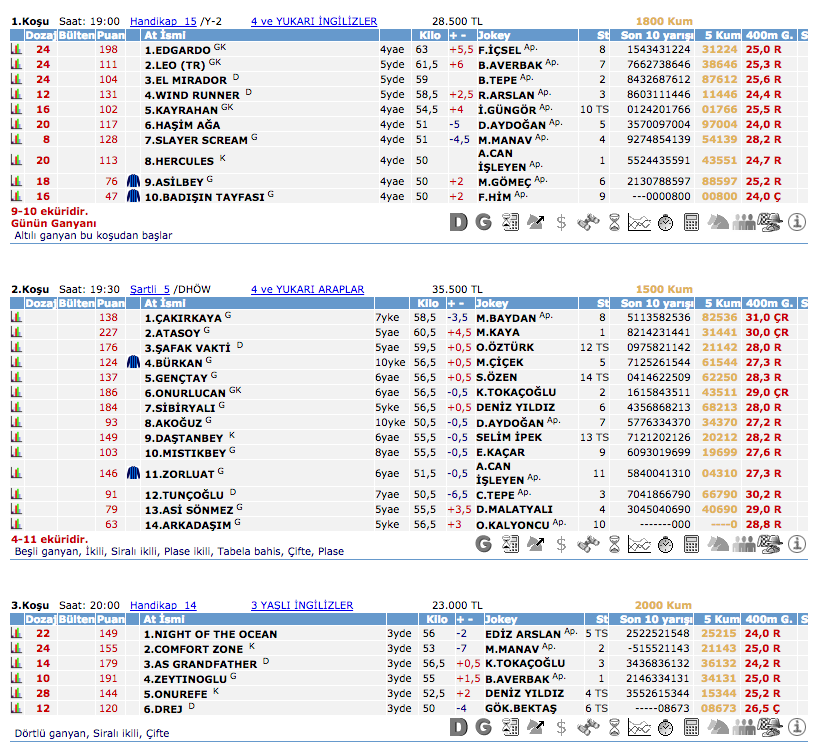Open bar chart icon beside EDGARDO
Image resolution: width=824 pixels, height=751 pixels.
tap(16, 48)
